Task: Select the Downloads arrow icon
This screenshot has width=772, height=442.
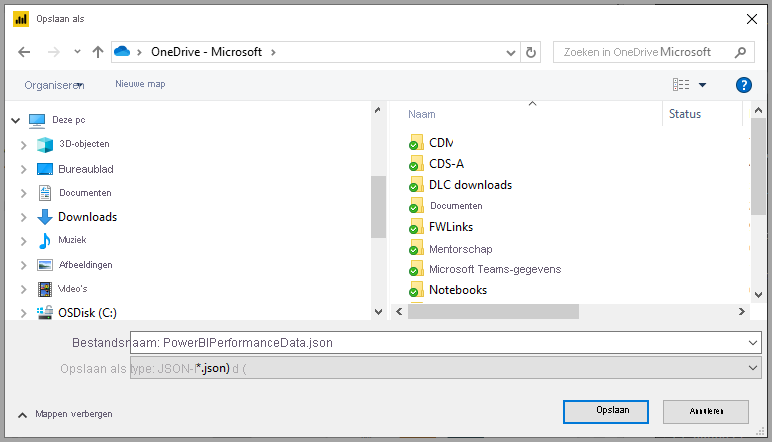Action: [45, 217]
